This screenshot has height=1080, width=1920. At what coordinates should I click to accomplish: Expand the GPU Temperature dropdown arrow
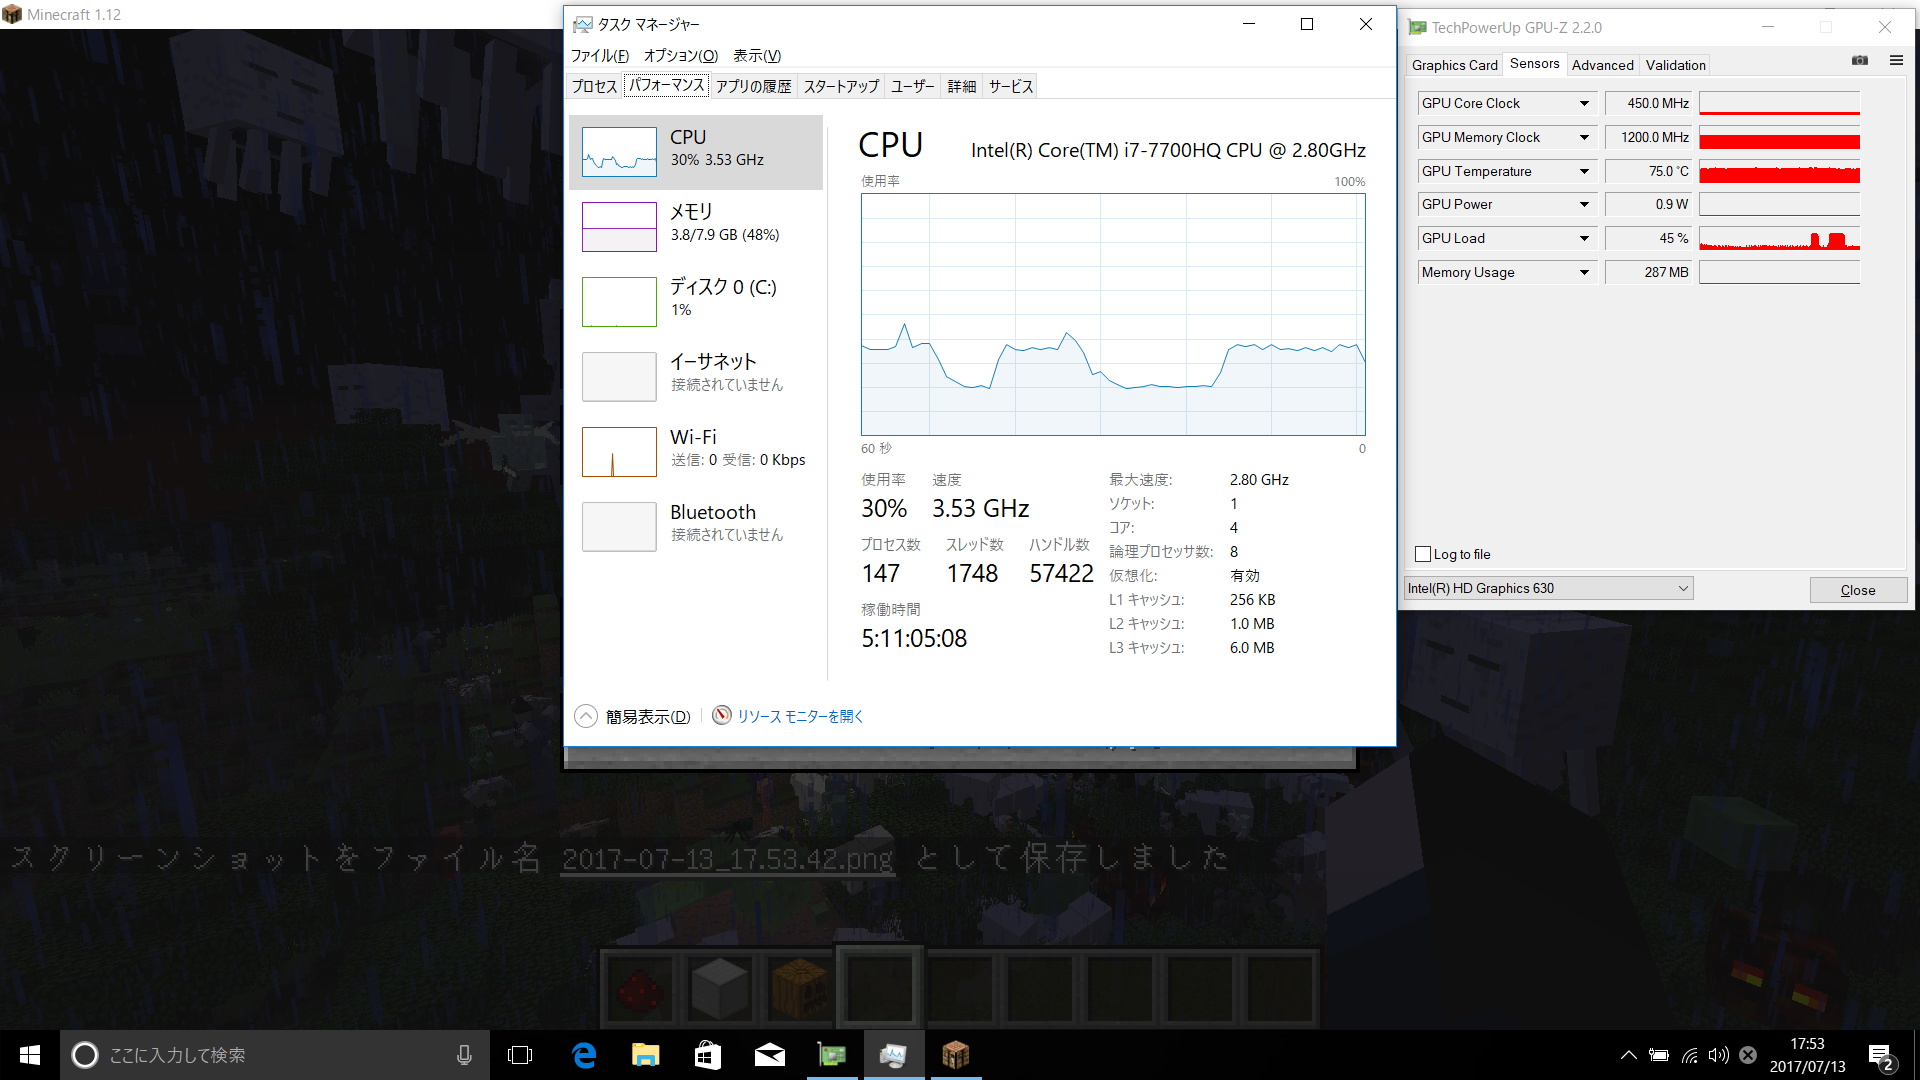pyautogui.click(x=1584, y=172)
